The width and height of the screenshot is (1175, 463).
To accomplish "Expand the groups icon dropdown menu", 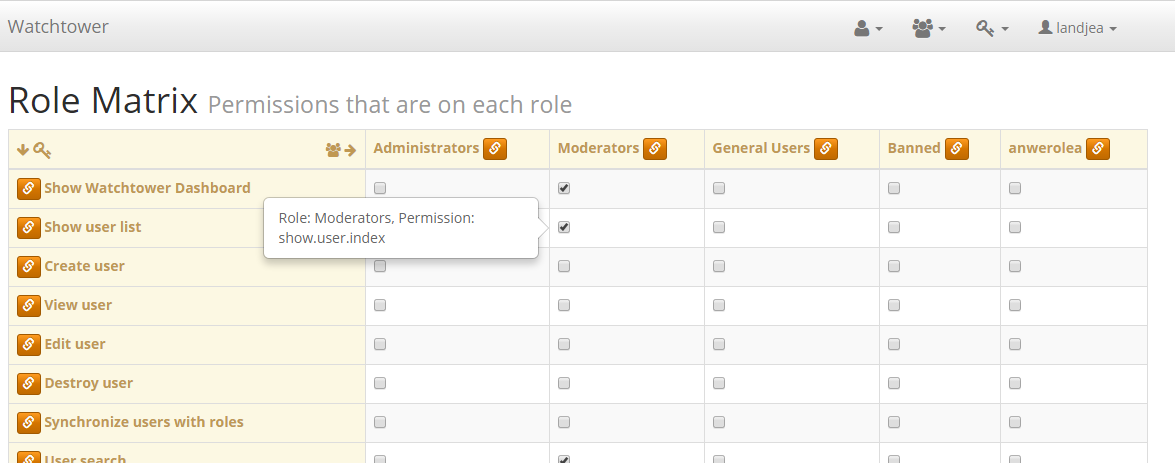I will pos(928,28).
